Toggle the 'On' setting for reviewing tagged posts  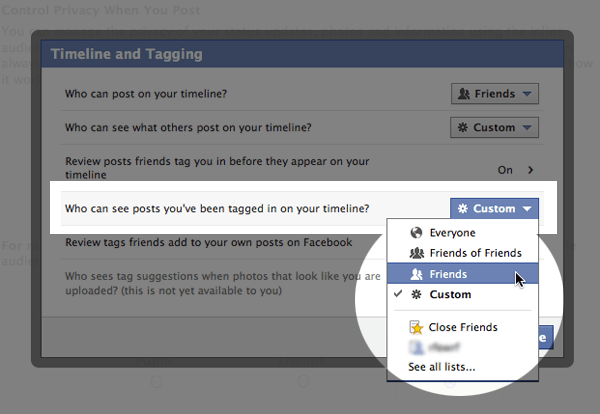coord(505,170)
